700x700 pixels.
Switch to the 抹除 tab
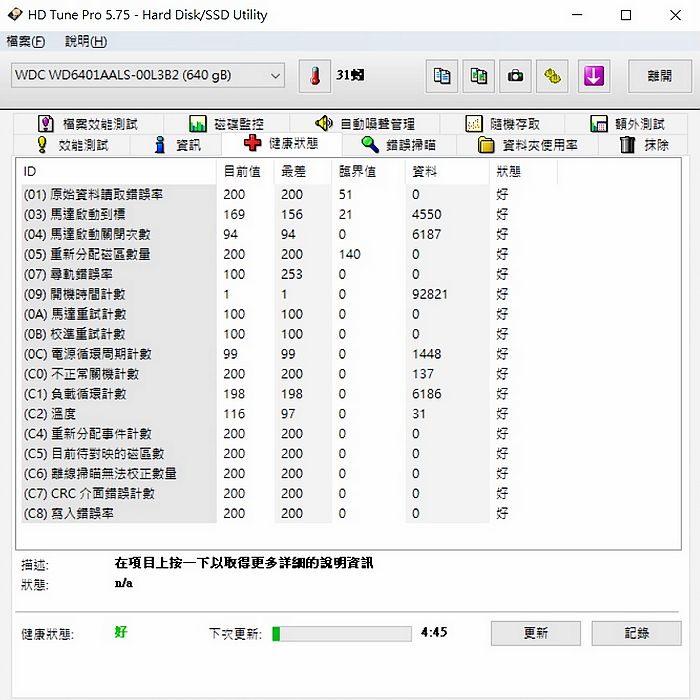(644, 145)
